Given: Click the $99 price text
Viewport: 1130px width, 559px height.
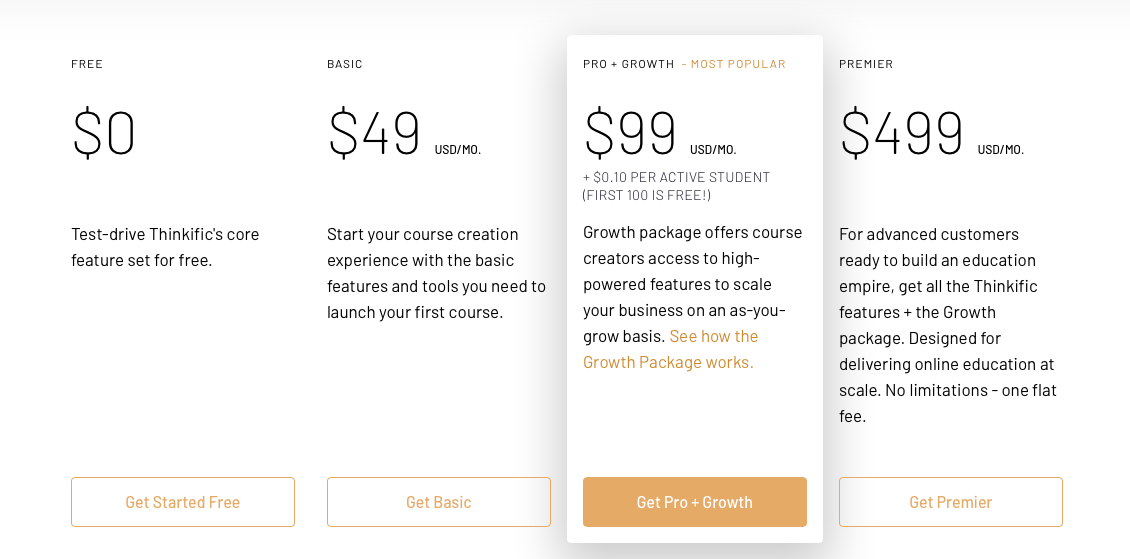Looking at the screenshot, I should [x=630, y=133].
